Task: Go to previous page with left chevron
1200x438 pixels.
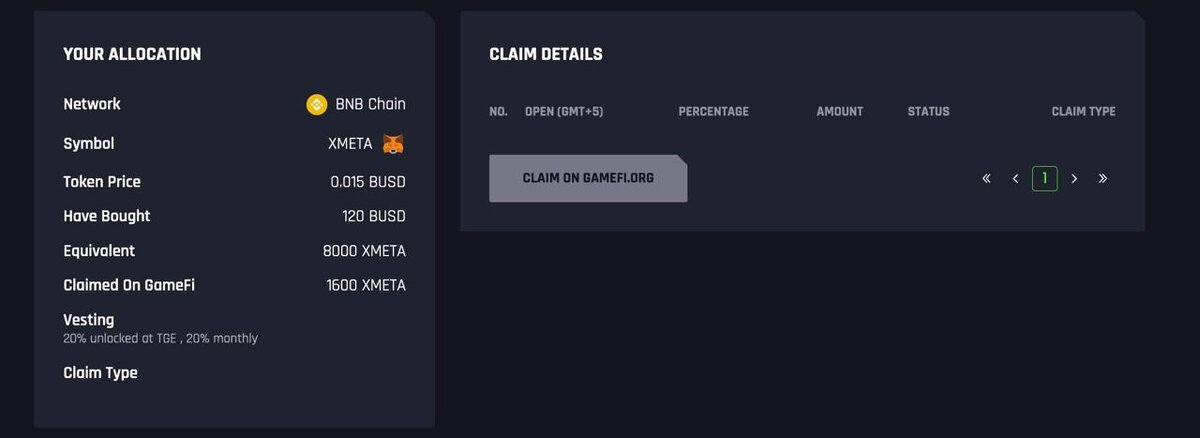Action: coord(1016,179)
